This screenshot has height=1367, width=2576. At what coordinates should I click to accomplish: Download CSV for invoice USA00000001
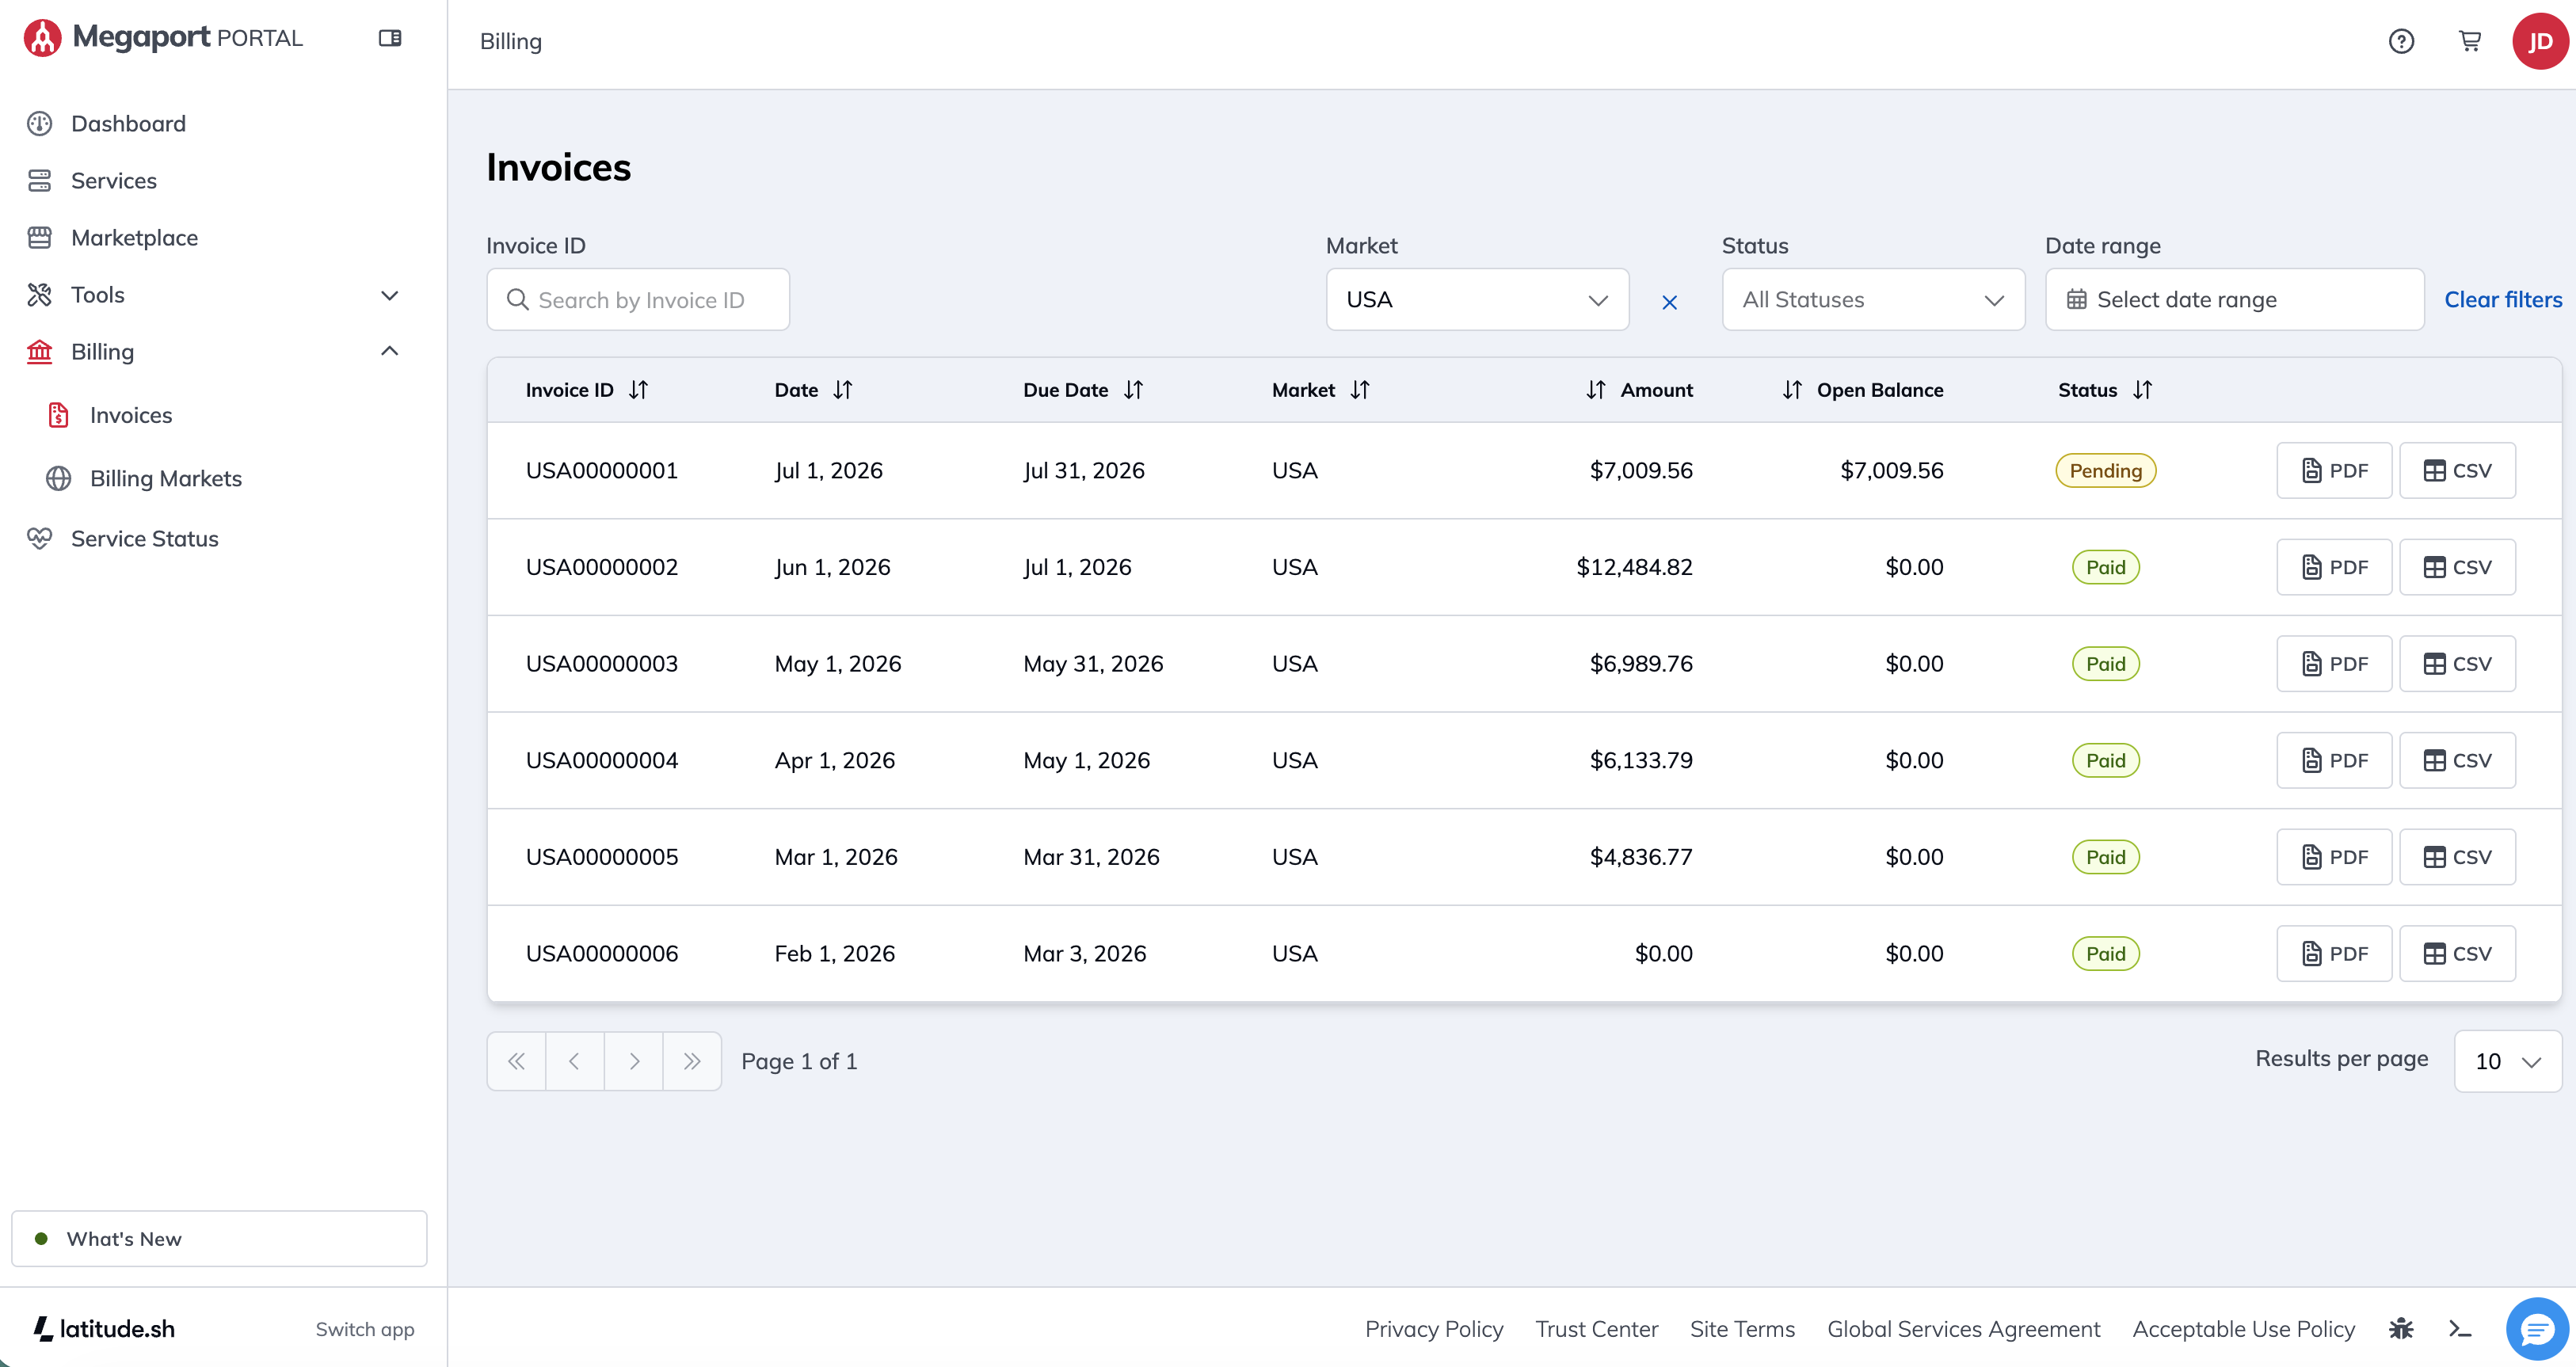coord(2457,471)
